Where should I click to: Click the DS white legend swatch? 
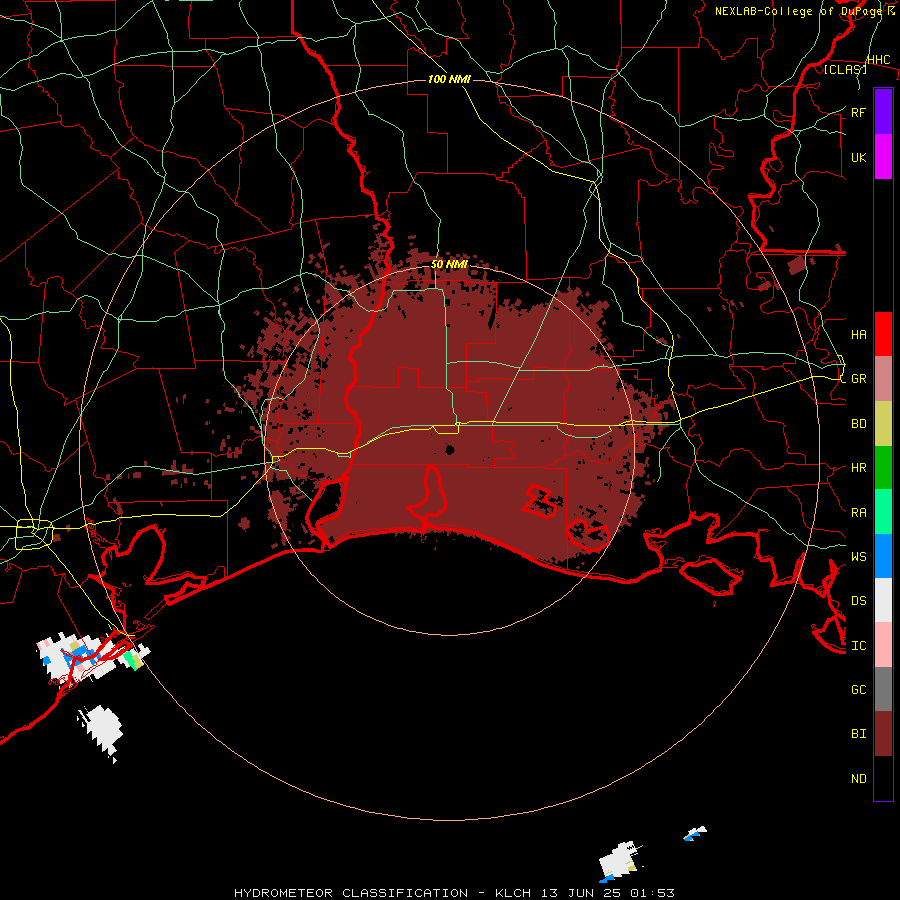(883, 600)
